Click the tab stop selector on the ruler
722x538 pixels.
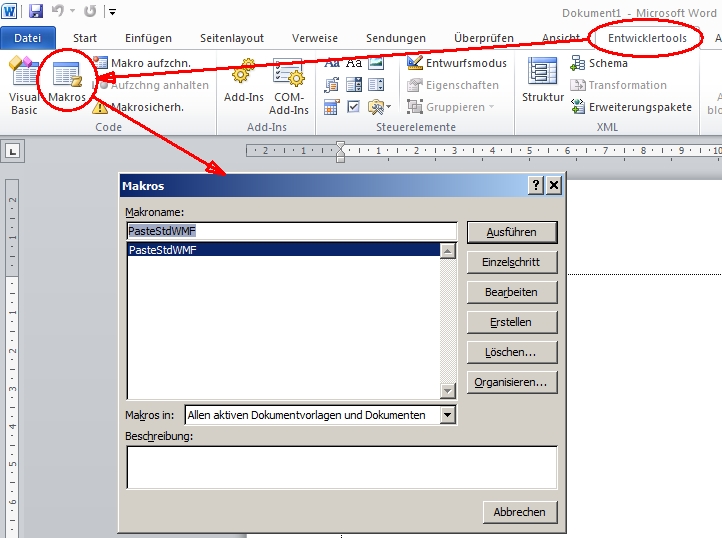coord(12,151)
